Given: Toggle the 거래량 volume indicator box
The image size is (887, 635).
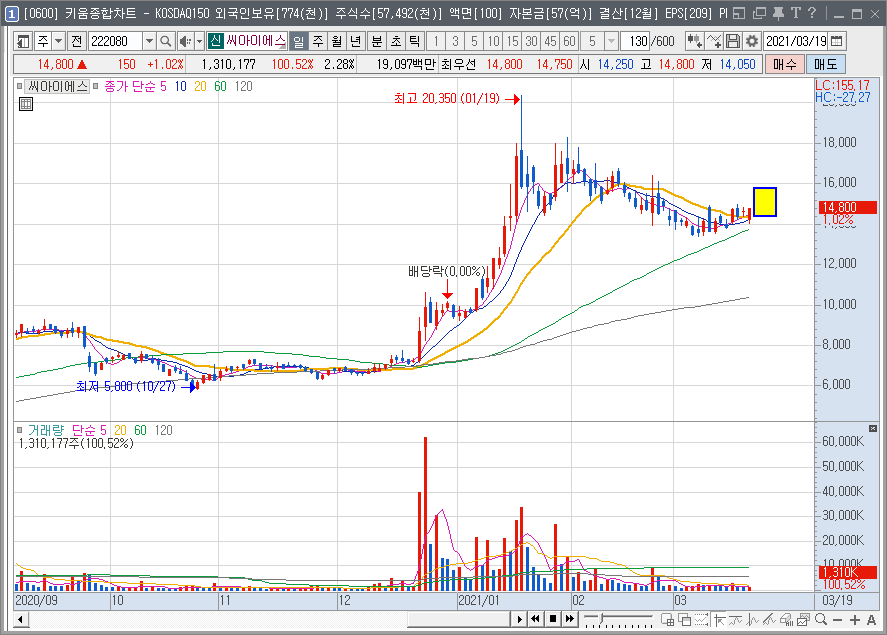Looking at the screenshot, I should [x=20, y=430].
